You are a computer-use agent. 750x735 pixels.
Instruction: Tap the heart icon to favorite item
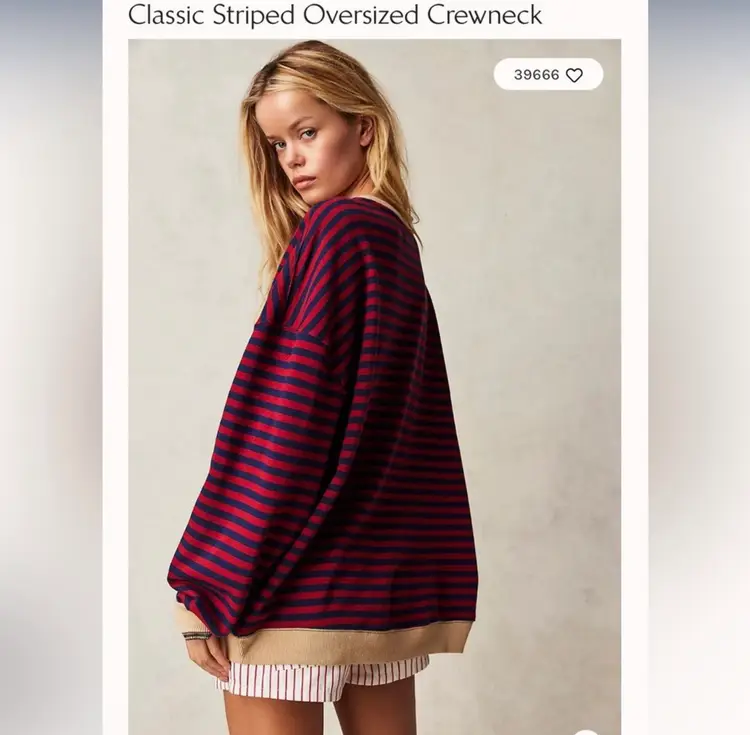(574, 75)
